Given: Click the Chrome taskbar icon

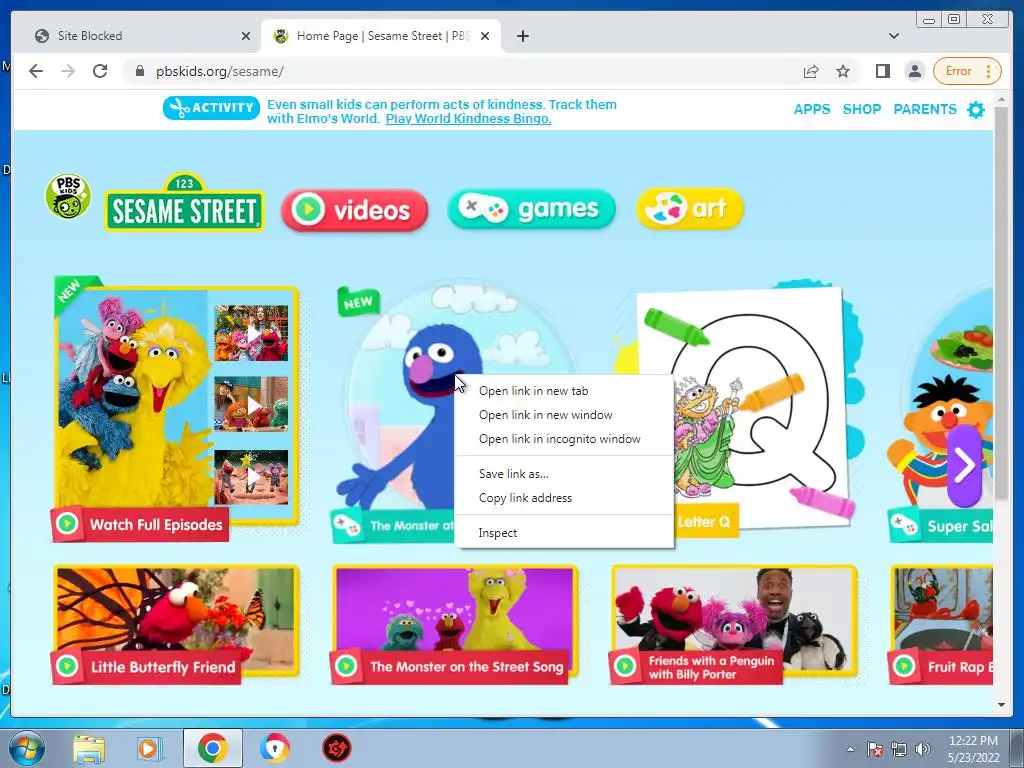Looking at the screenshot, I should 212,748.
